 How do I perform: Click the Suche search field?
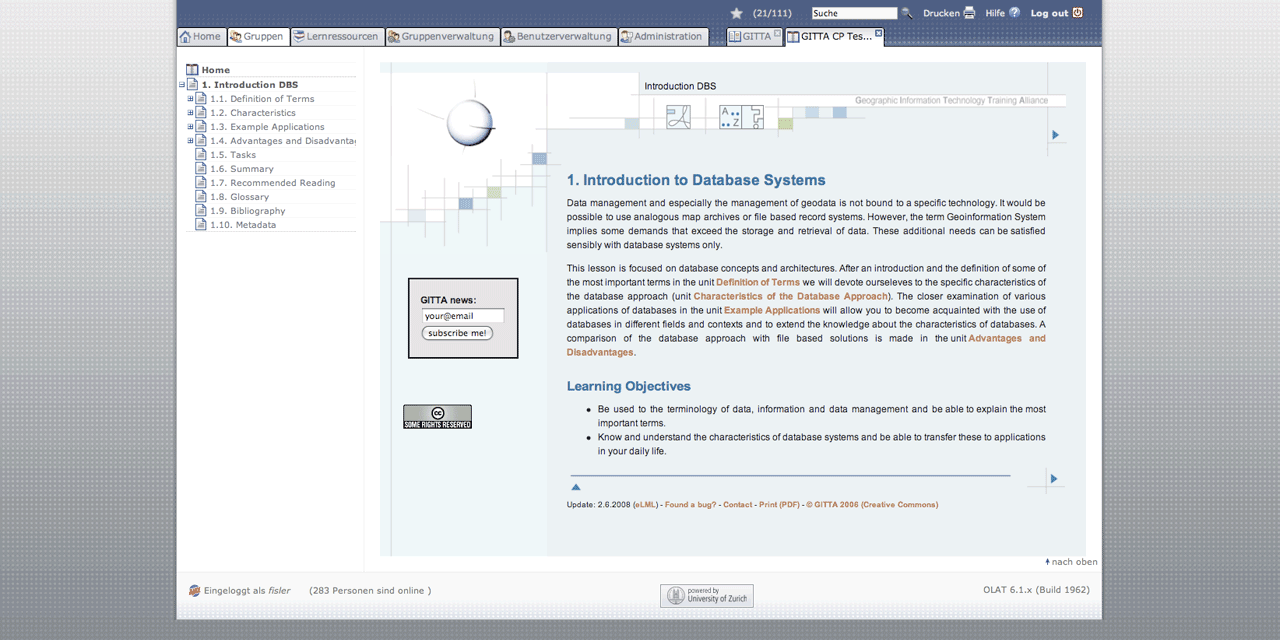click(x=854, y=13)
